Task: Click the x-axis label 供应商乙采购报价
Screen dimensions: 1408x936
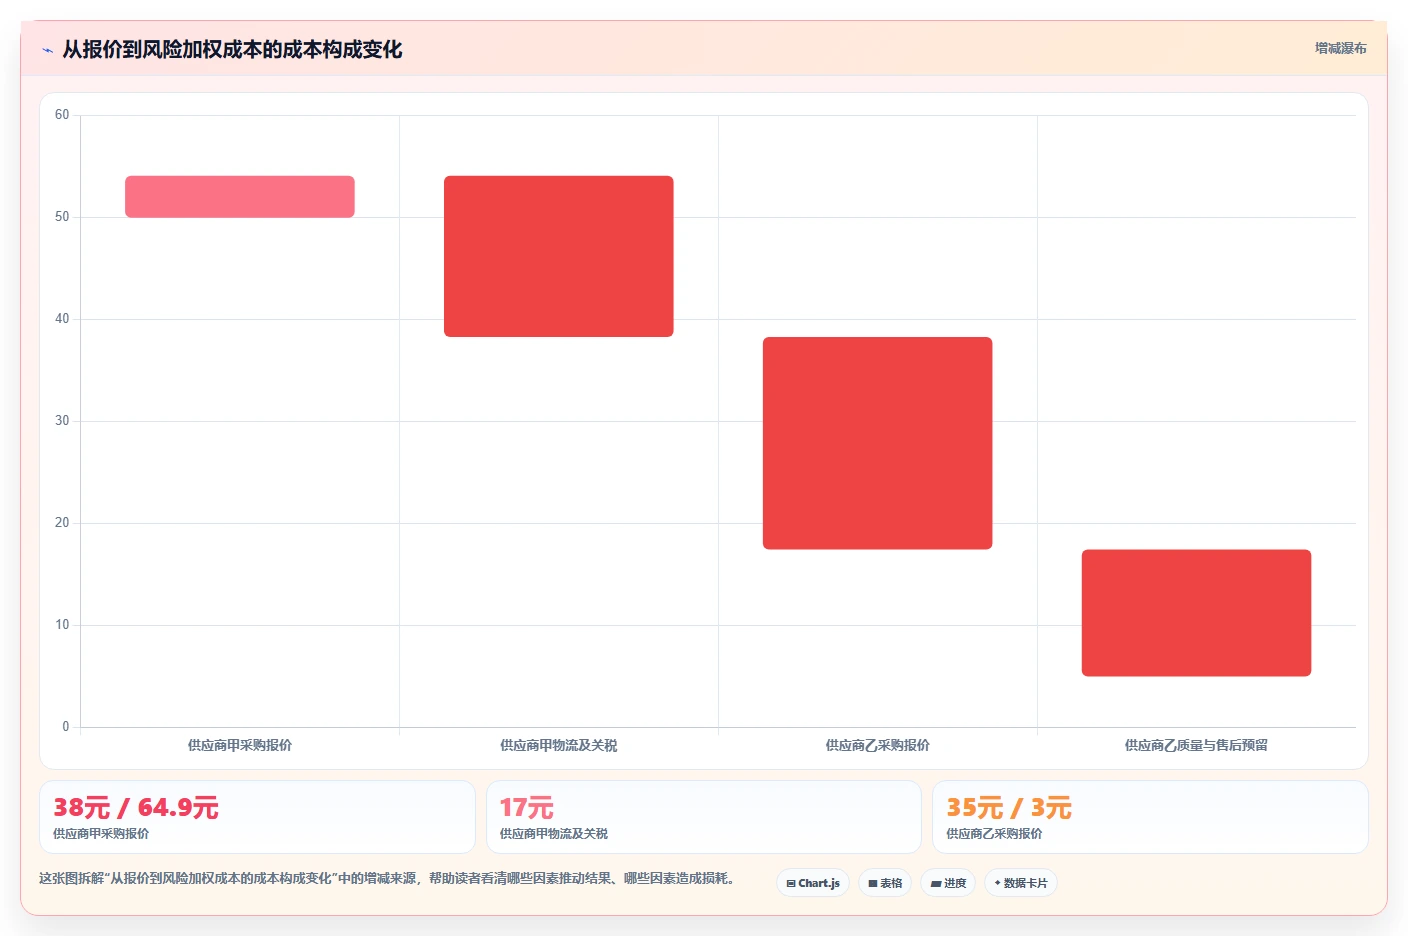Action: [878, 745]
